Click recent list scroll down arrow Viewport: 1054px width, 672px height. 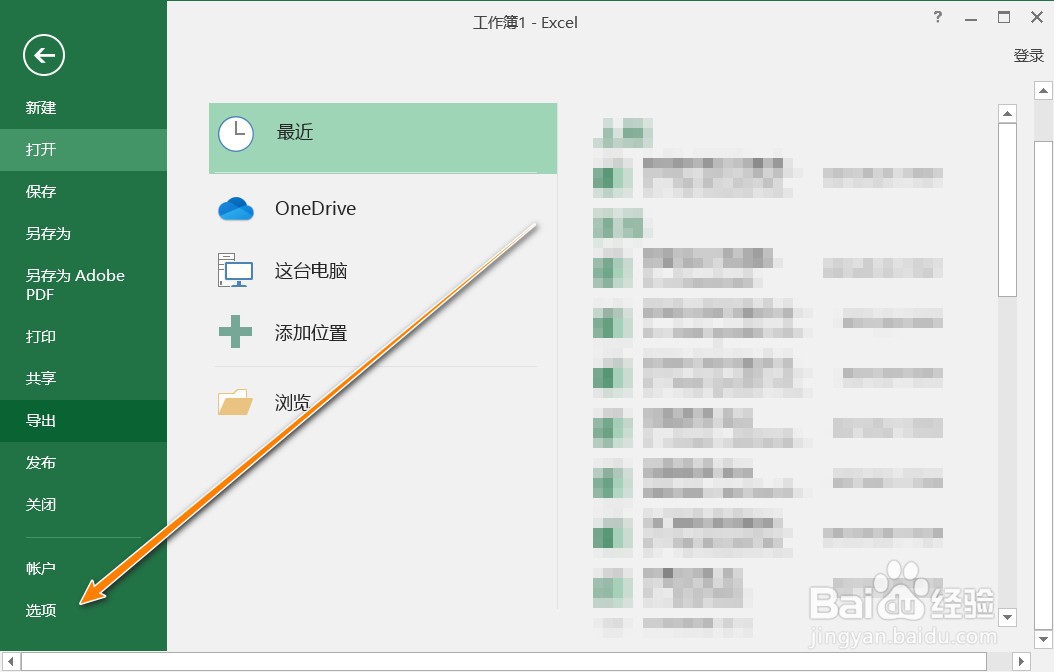coord(1007,616)
